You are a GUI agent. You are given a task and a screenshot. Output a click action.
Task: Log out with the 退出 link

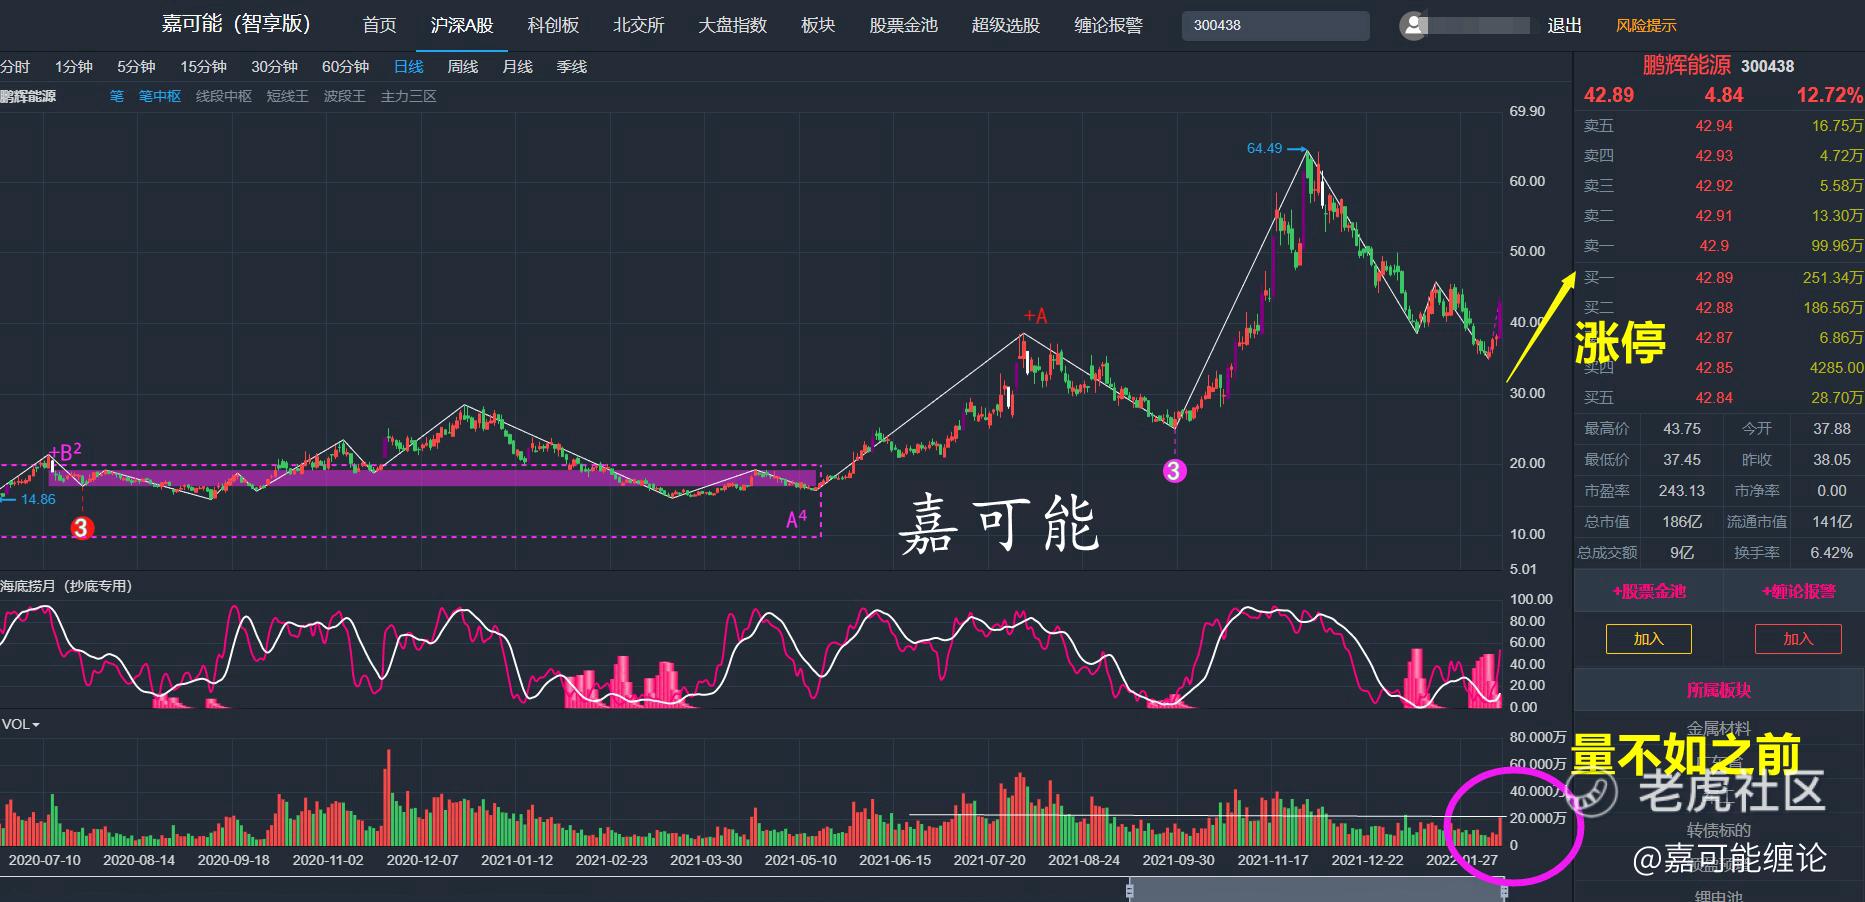coord(1565,25)
